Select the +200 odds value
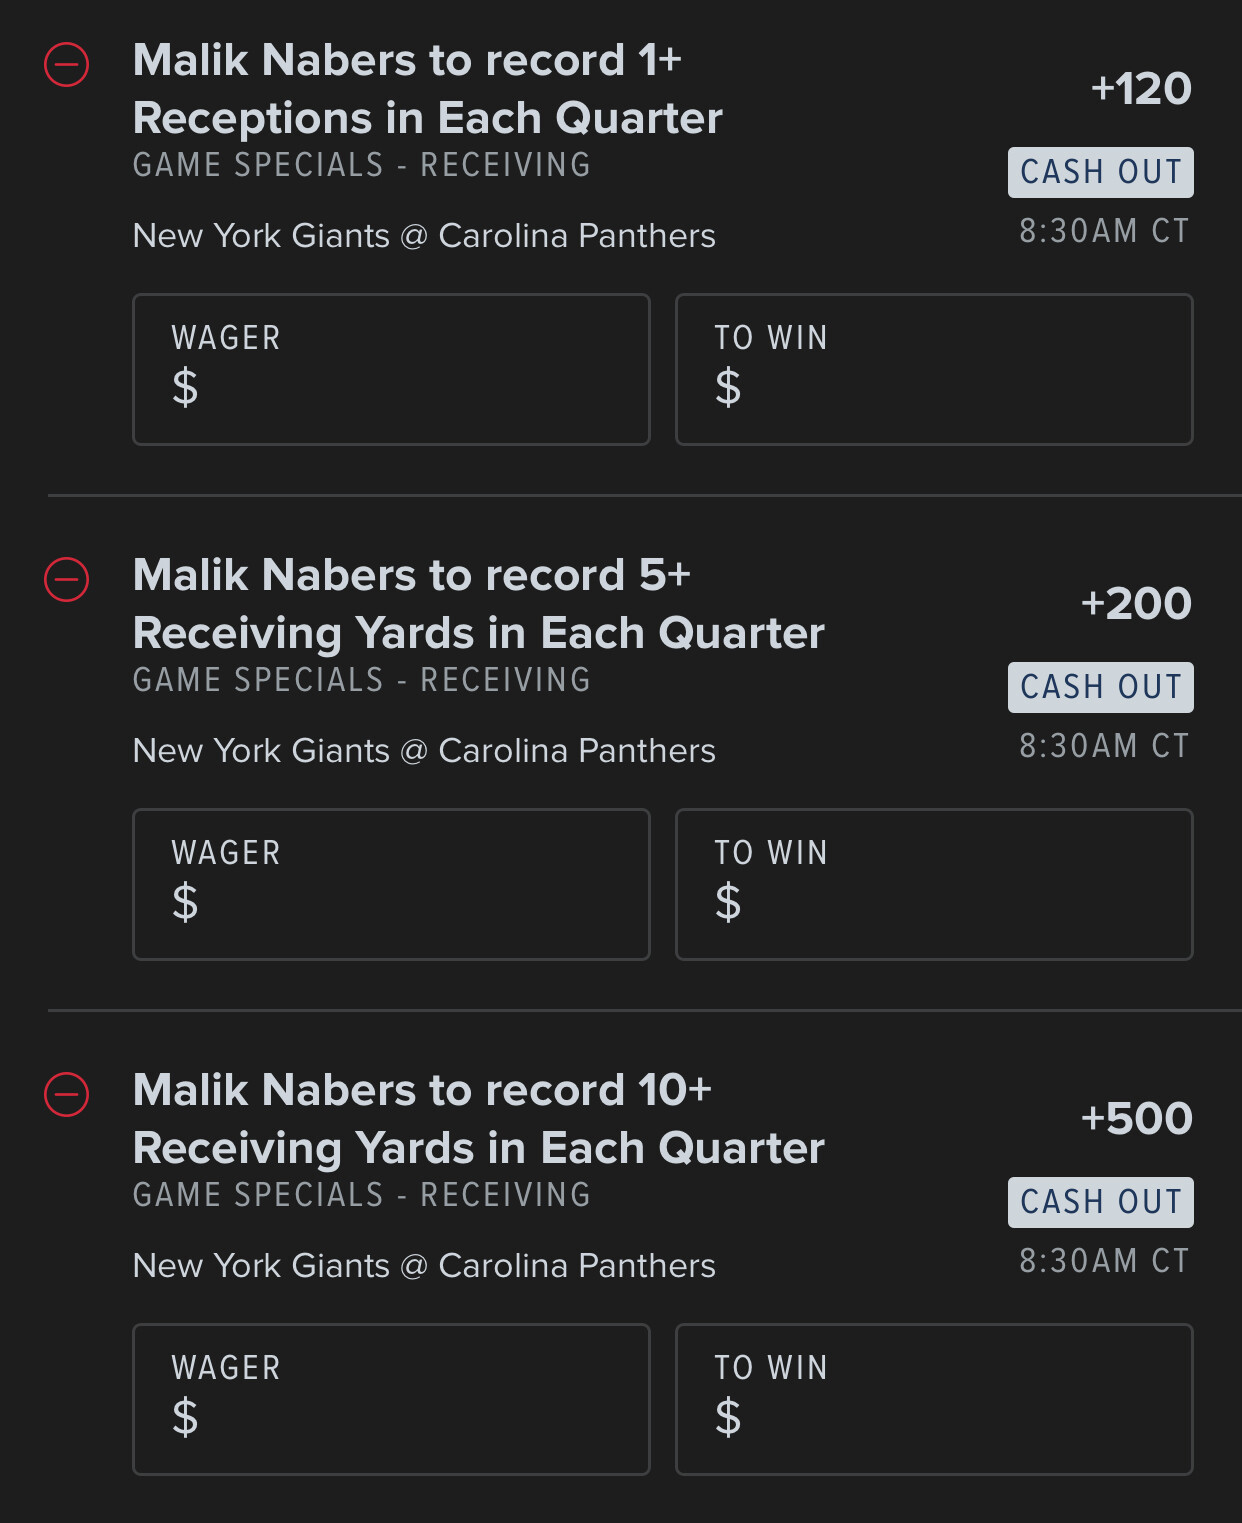Image resolution: width=1242 pixels, height=1523 pixels. (x=1136, y=604)
